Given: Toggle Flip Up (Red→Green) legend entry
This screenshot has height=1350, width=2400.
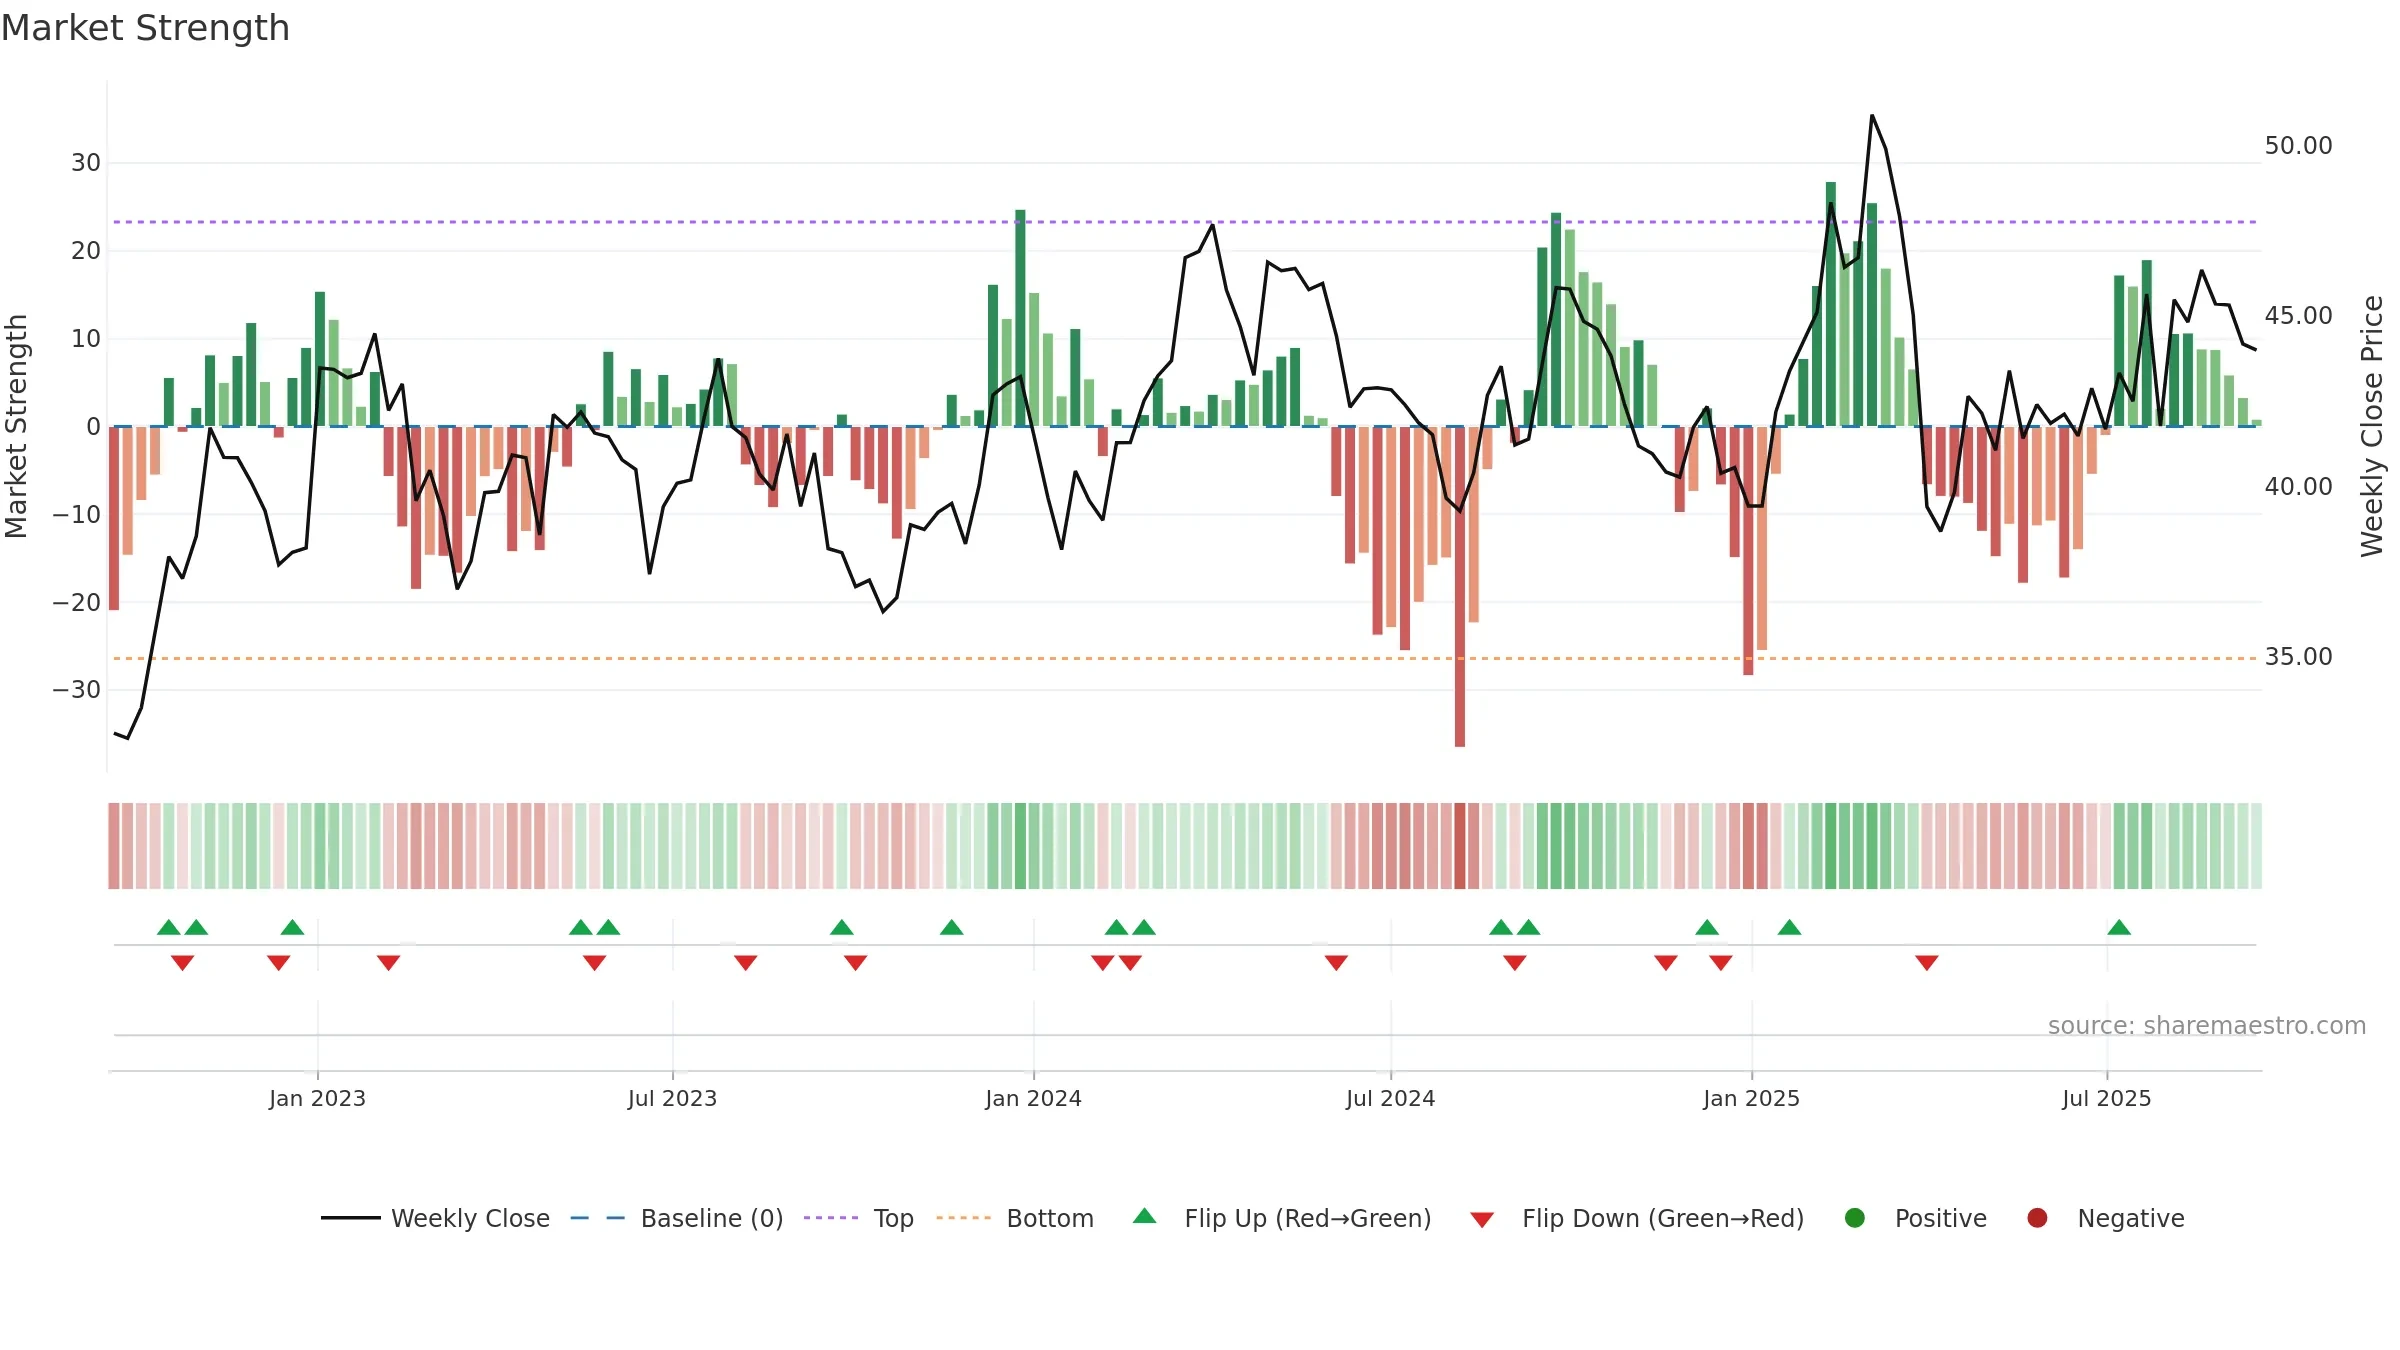Looking at the screenshot, I should pyautogui.click(x=1282, y=1218).
